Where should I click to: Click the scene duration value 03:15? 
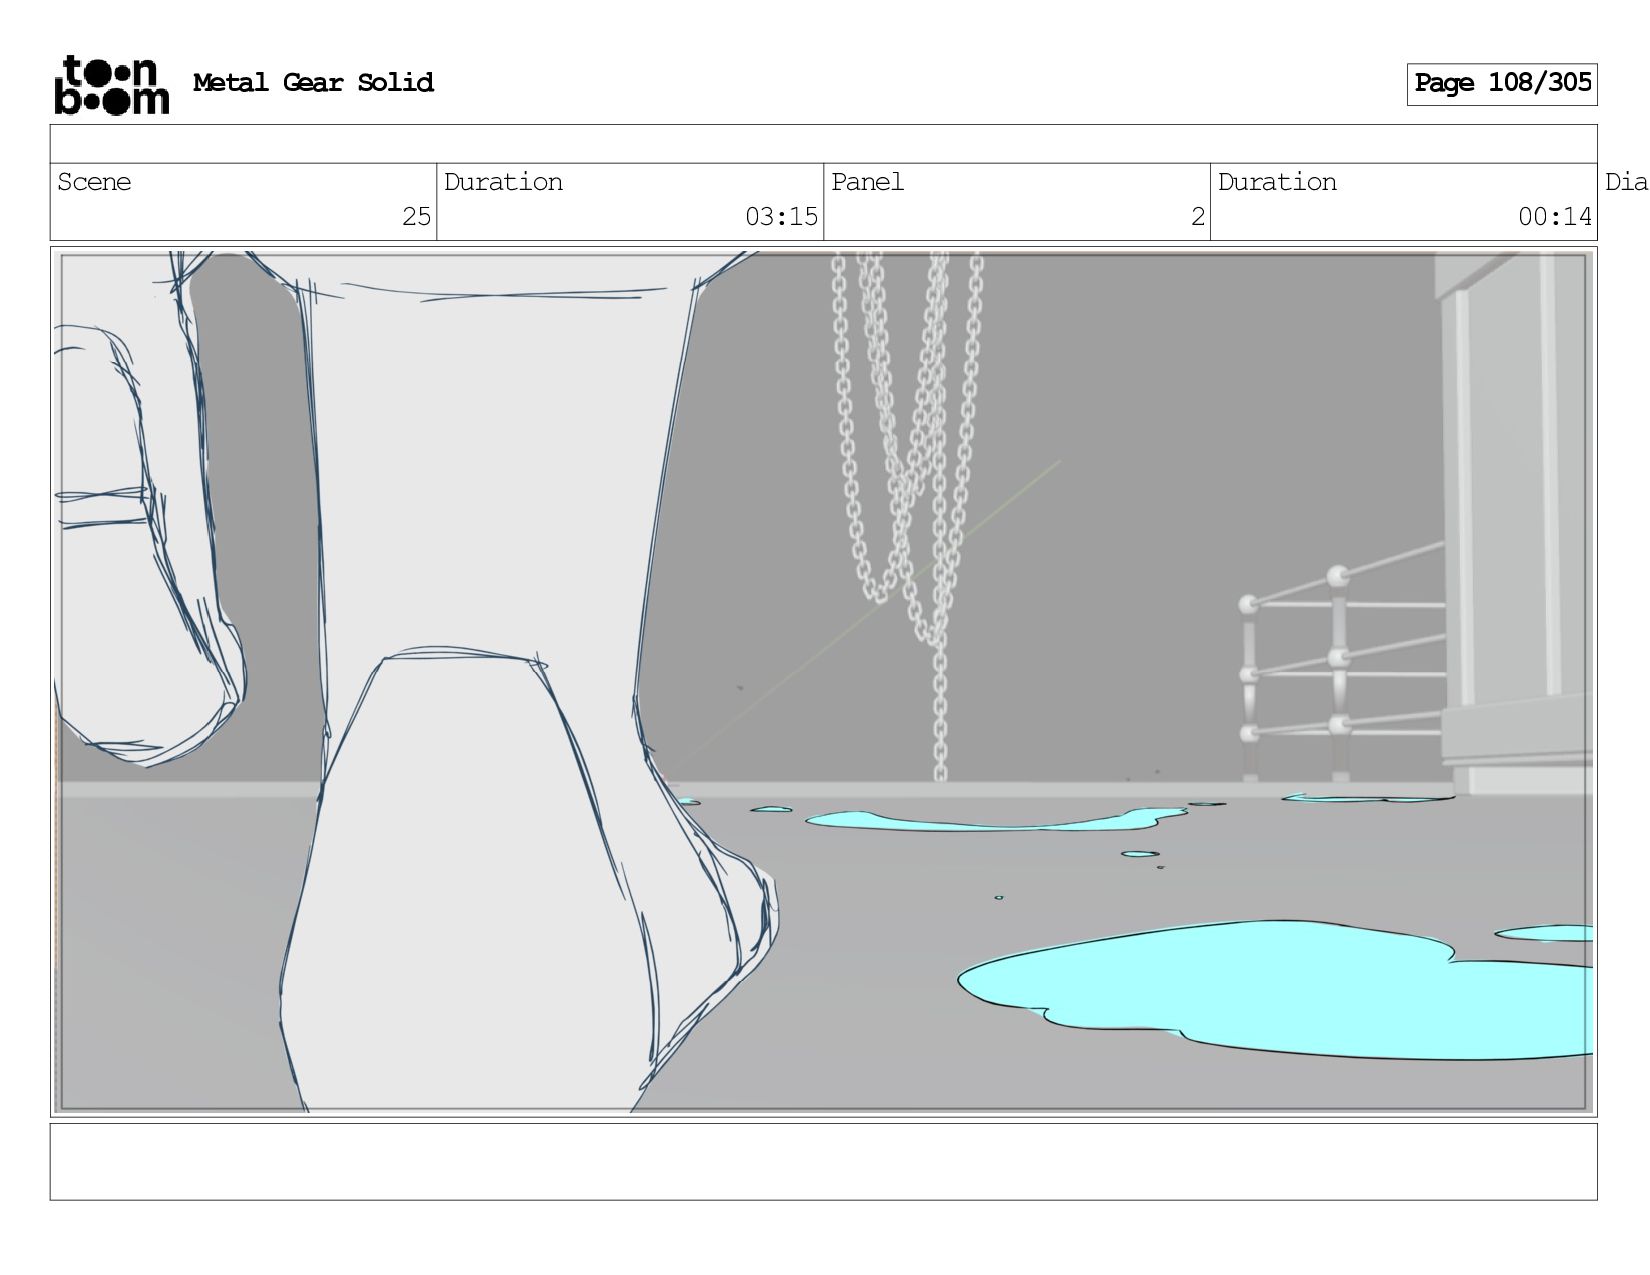(781, 217)
